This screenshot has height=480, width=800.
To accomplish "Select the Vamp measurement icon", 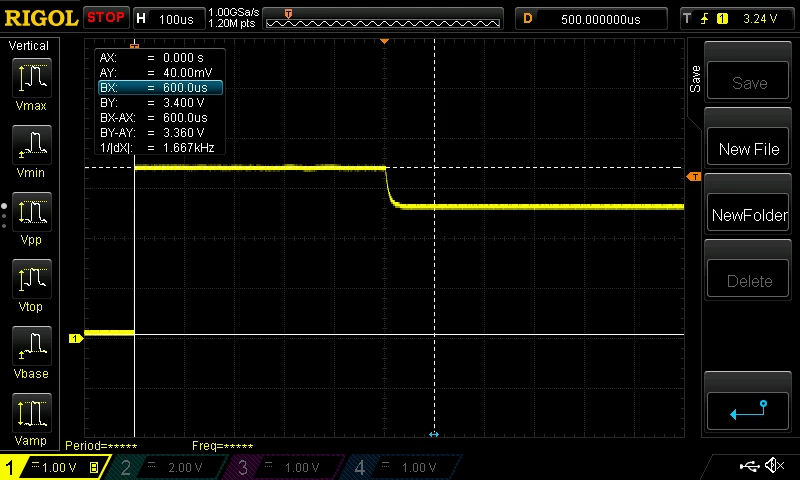I will tap(32, 413).
